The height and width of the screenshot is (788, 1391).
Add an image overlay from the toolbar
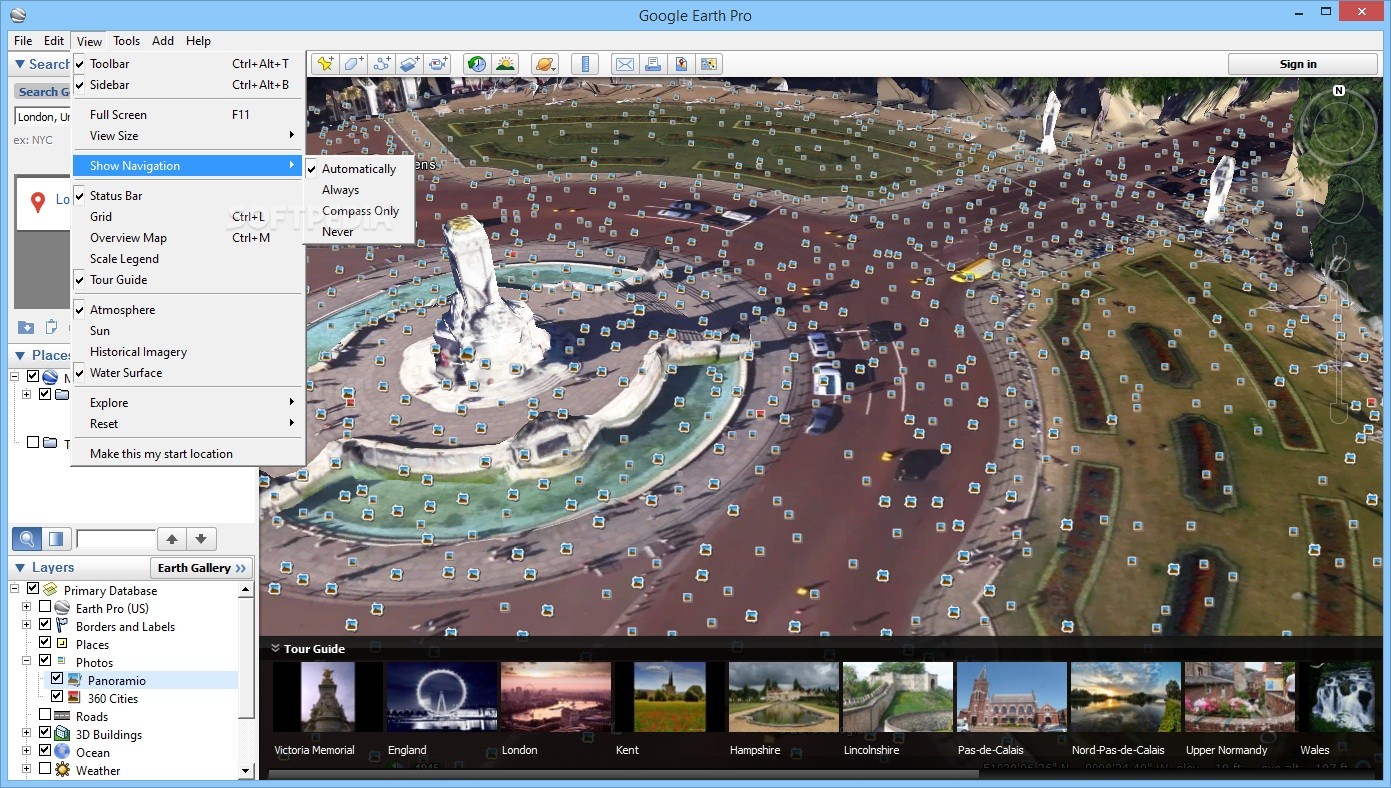(x=409, y=64)
